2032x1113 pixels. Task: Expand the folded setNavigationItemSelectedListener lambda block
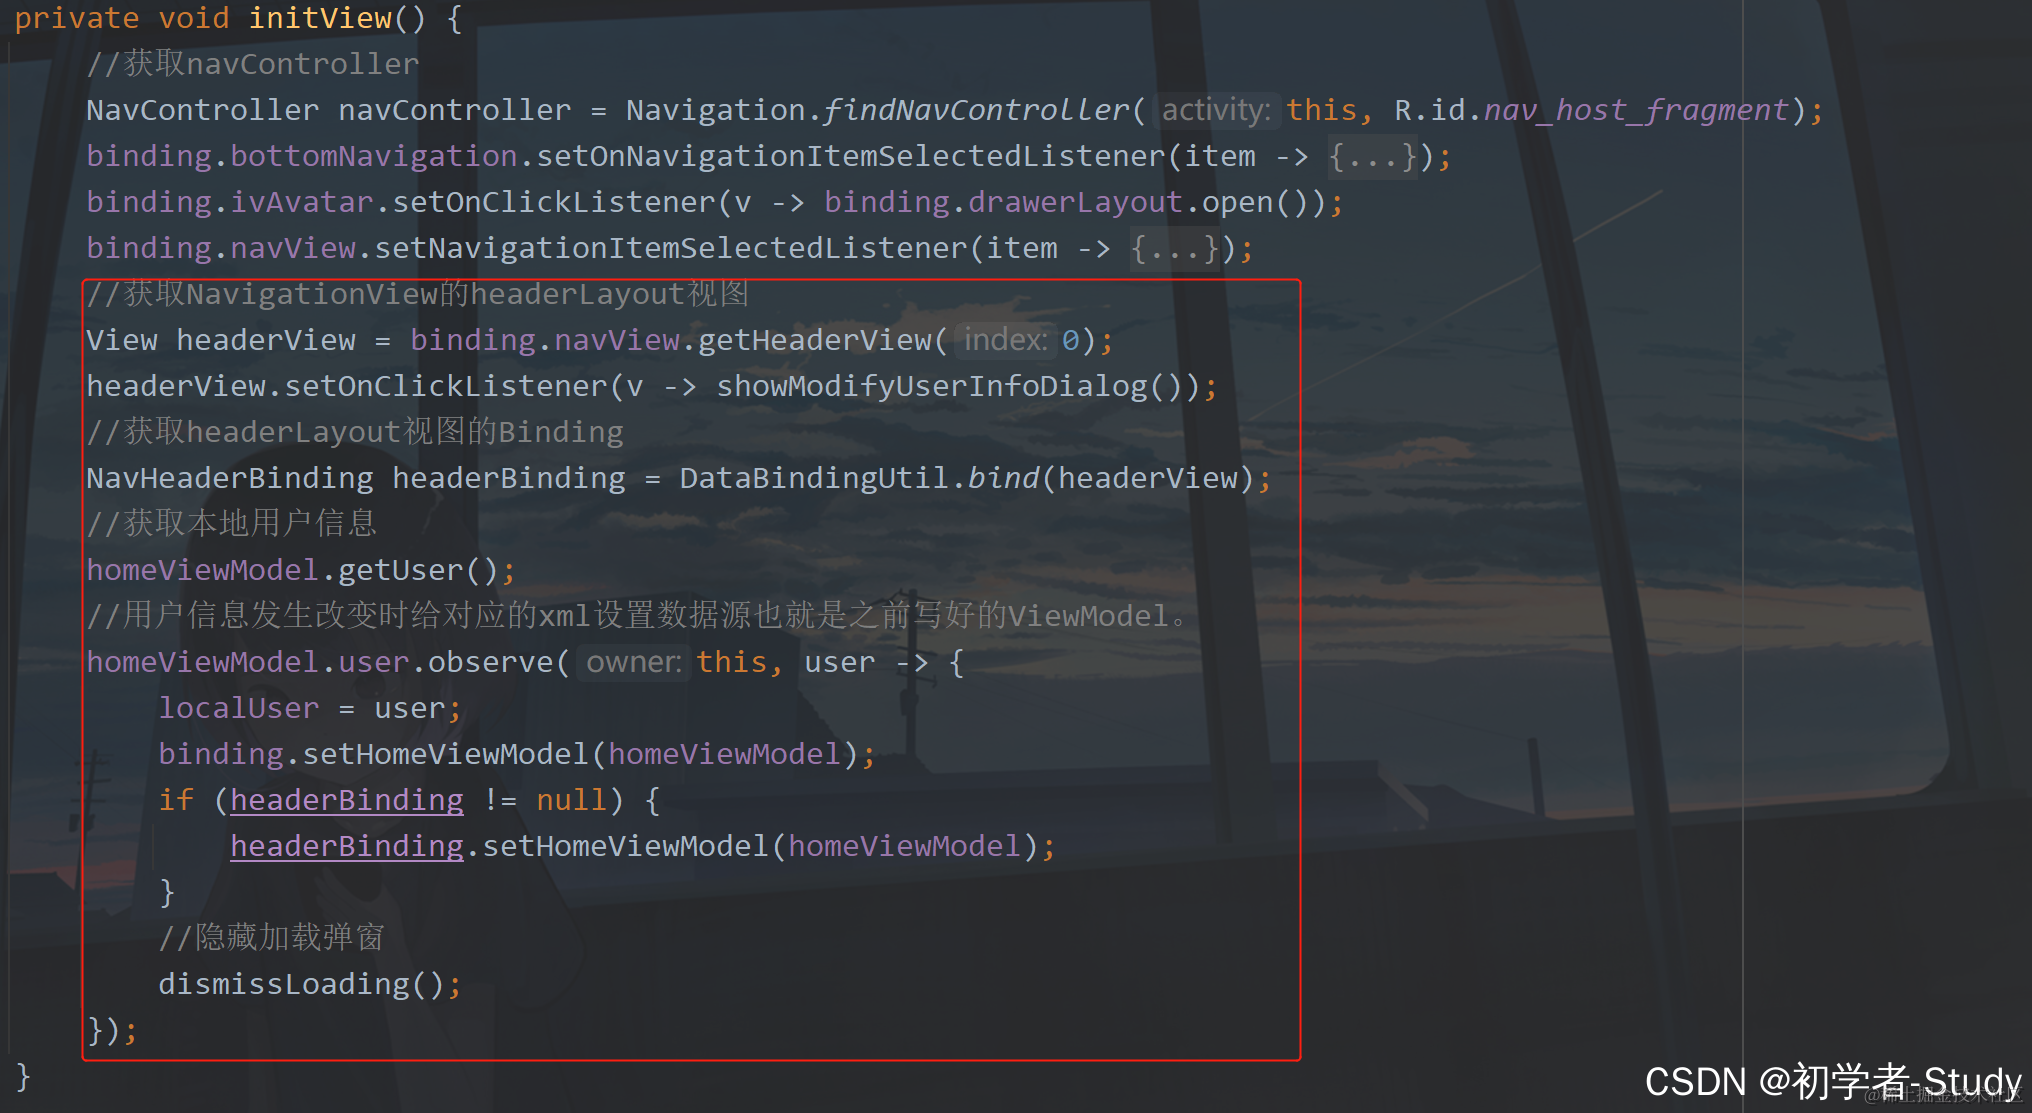click(1175, 249)
